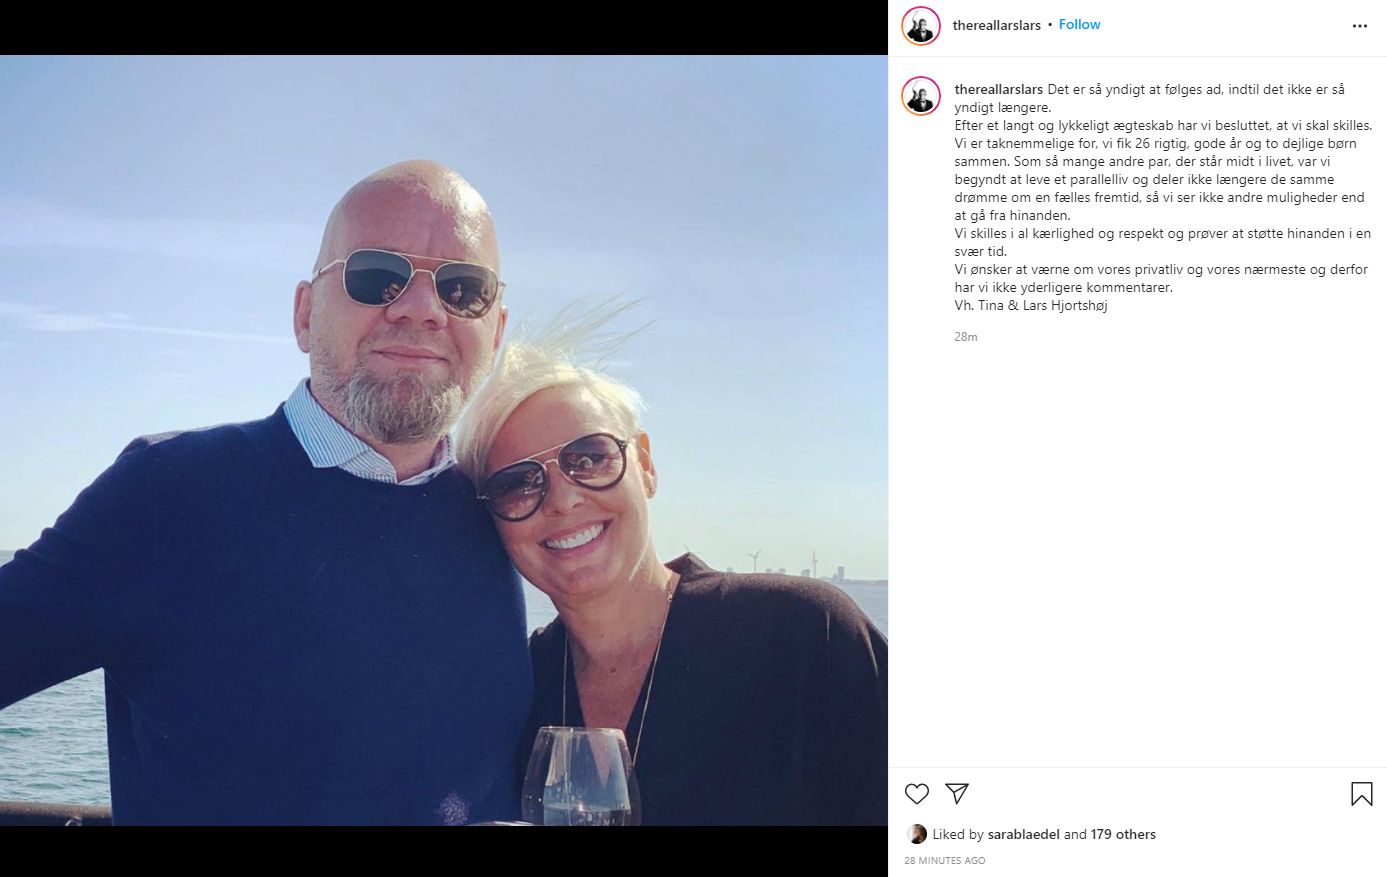Click the "28 MINUTES AGO" post timestamp

945,860
